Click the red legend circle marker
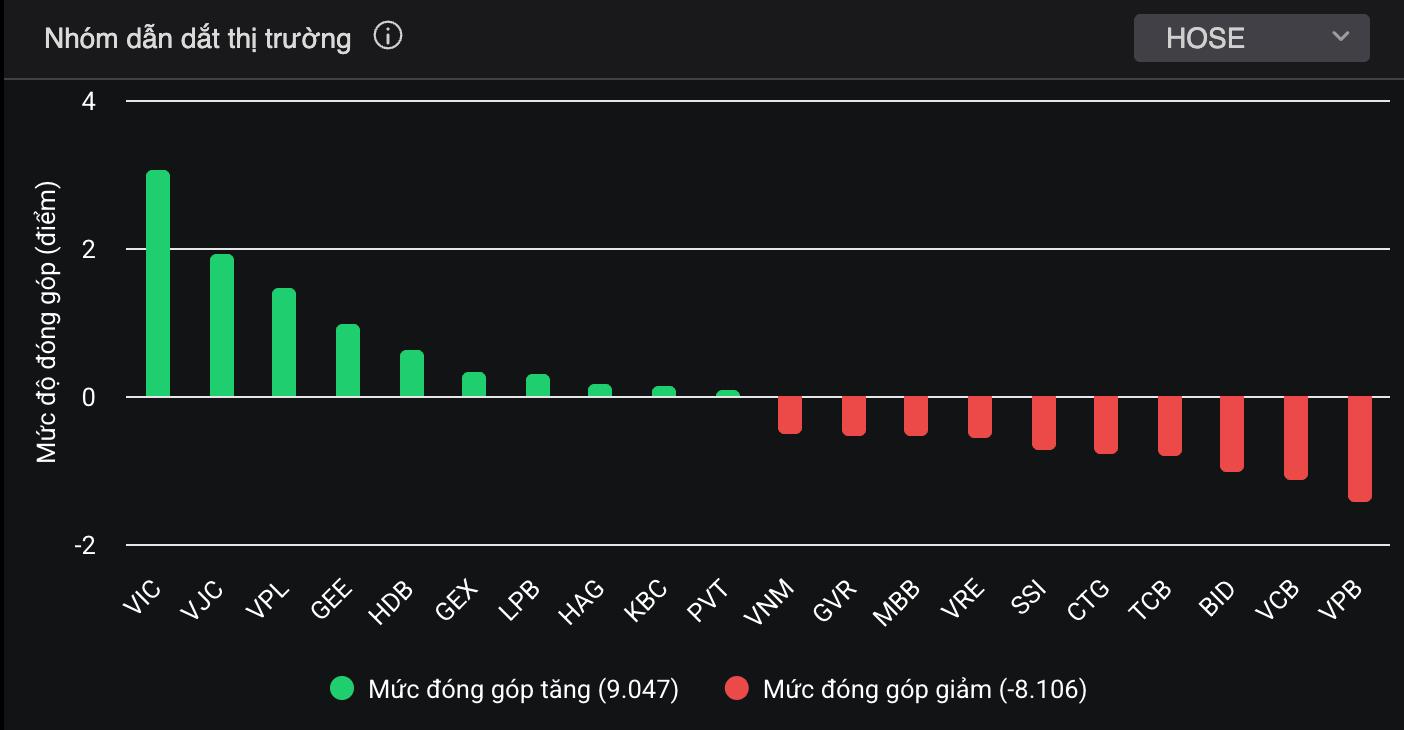The height and width of the screenshot is (730, 1404). point(737,689)
